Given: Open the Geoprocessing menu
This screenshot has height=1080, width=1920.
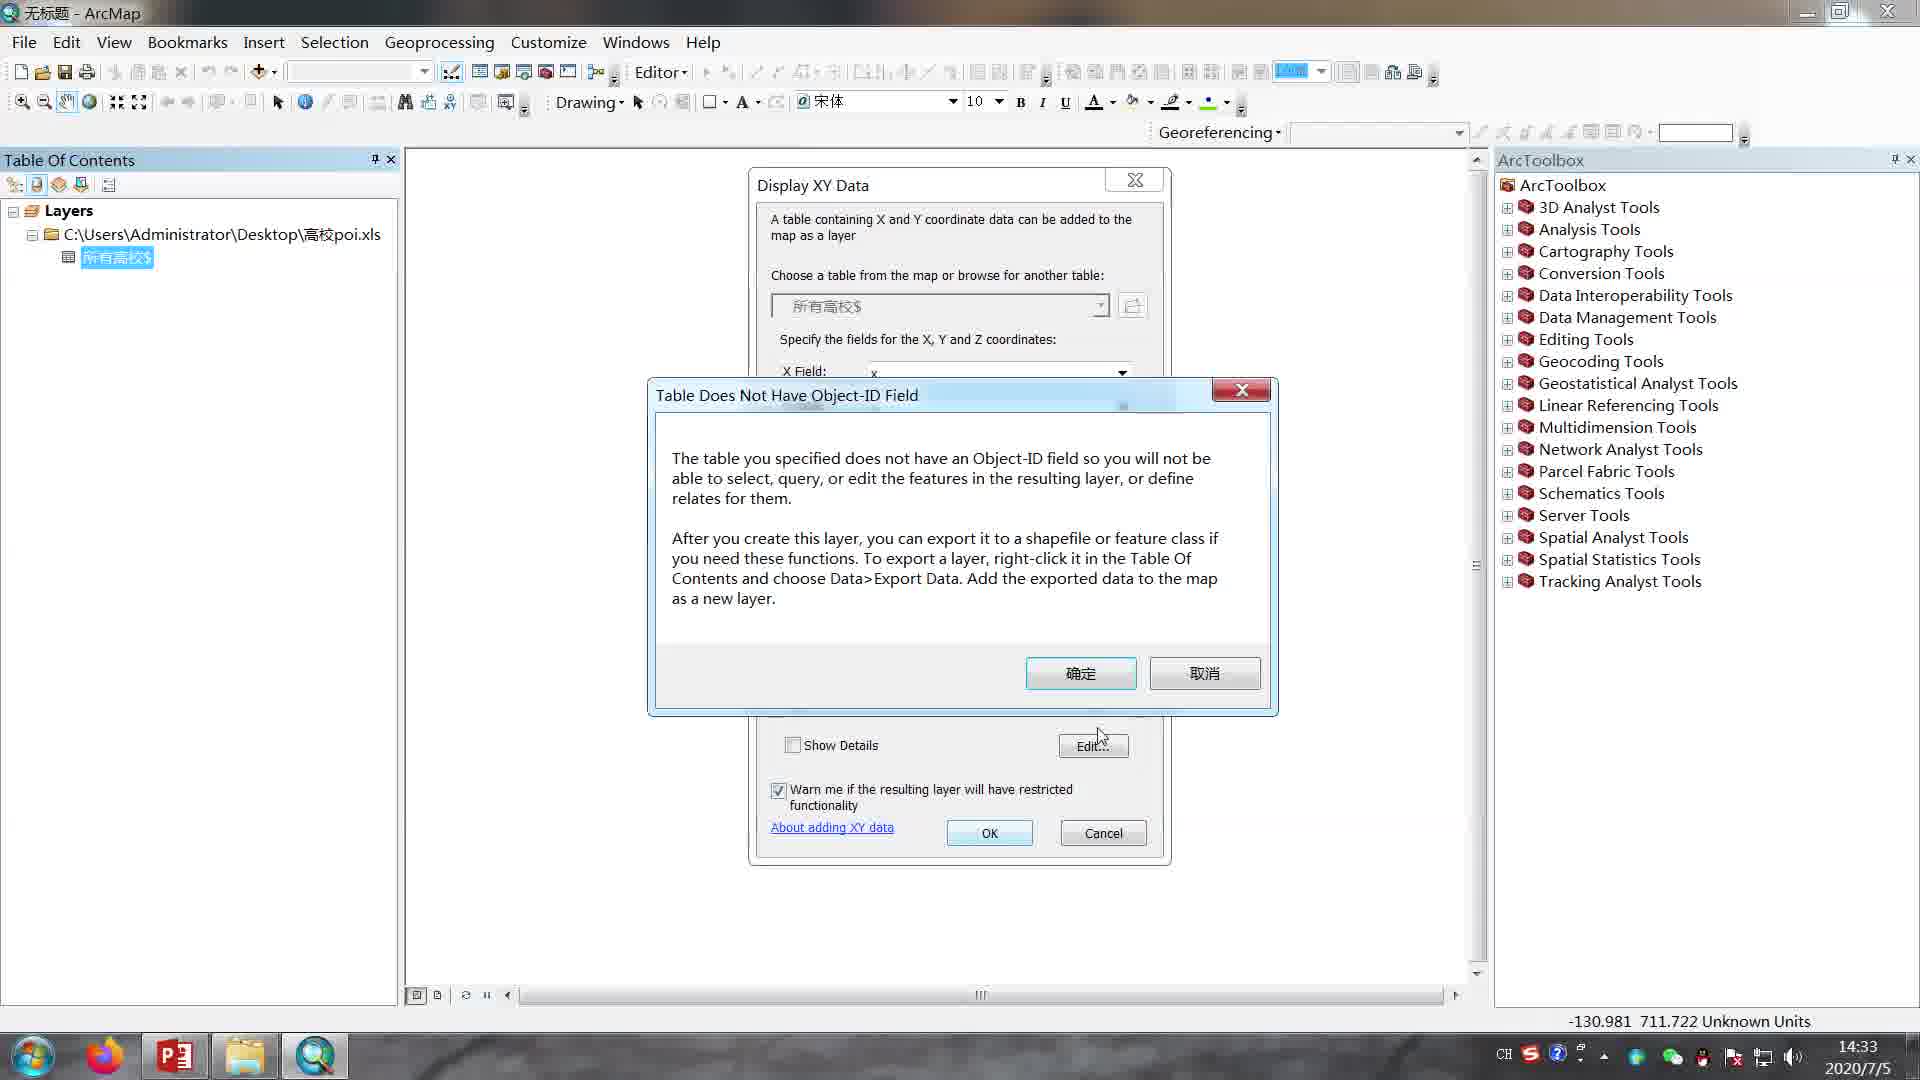Looking at the screenshot, I should coord(439,42).
